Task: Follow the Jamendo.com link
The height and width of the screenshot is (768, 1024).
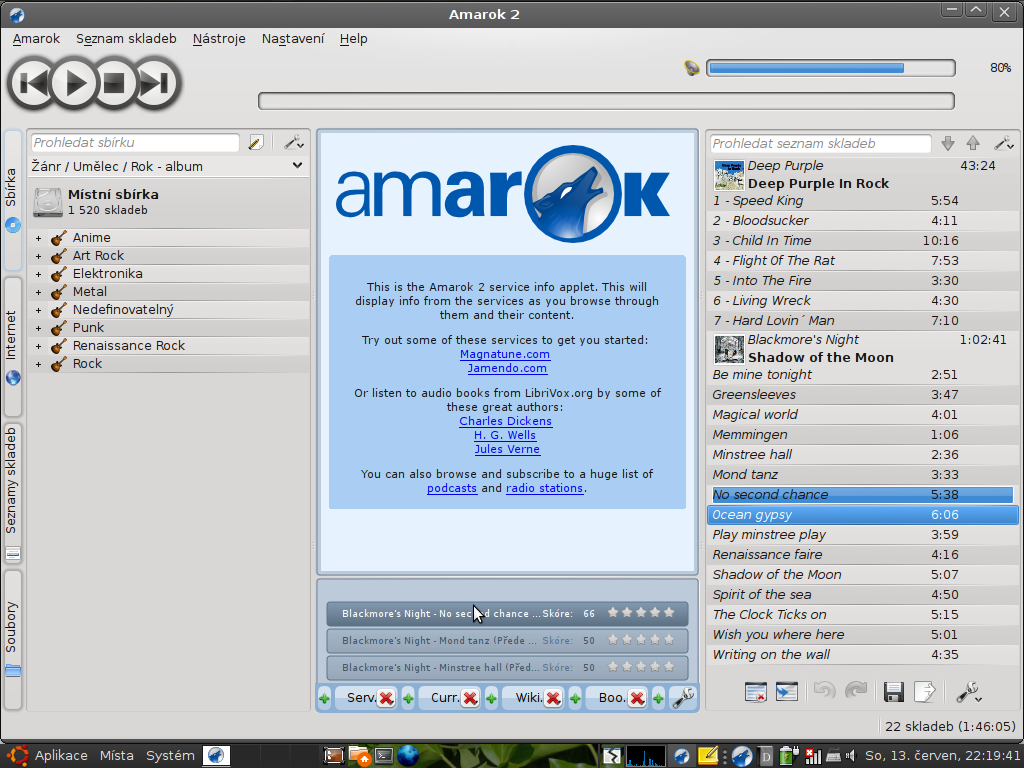Action: pyautogui.click(x=507, y=368)
